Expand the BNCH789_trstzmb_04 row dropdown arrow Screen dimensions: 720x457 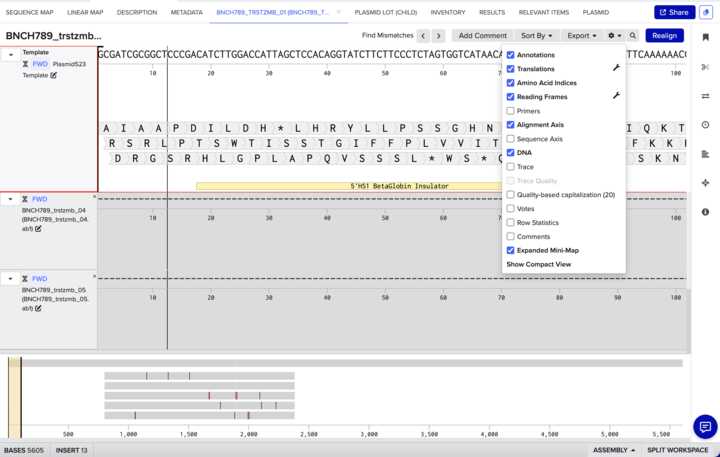11,199
